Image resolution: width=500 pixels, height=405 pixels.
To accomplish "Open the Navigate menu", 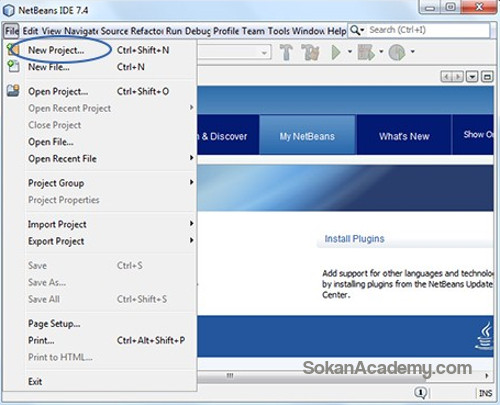I will (81, 31).
